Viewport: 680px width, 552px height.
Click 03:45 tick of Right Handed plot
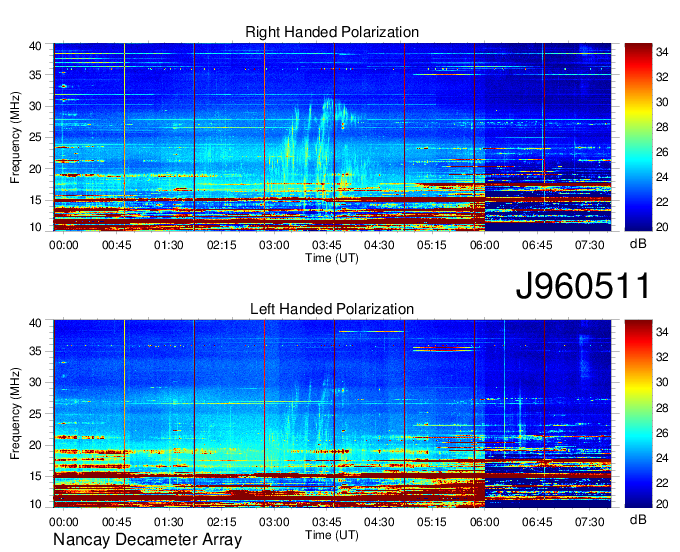(327, 245)
